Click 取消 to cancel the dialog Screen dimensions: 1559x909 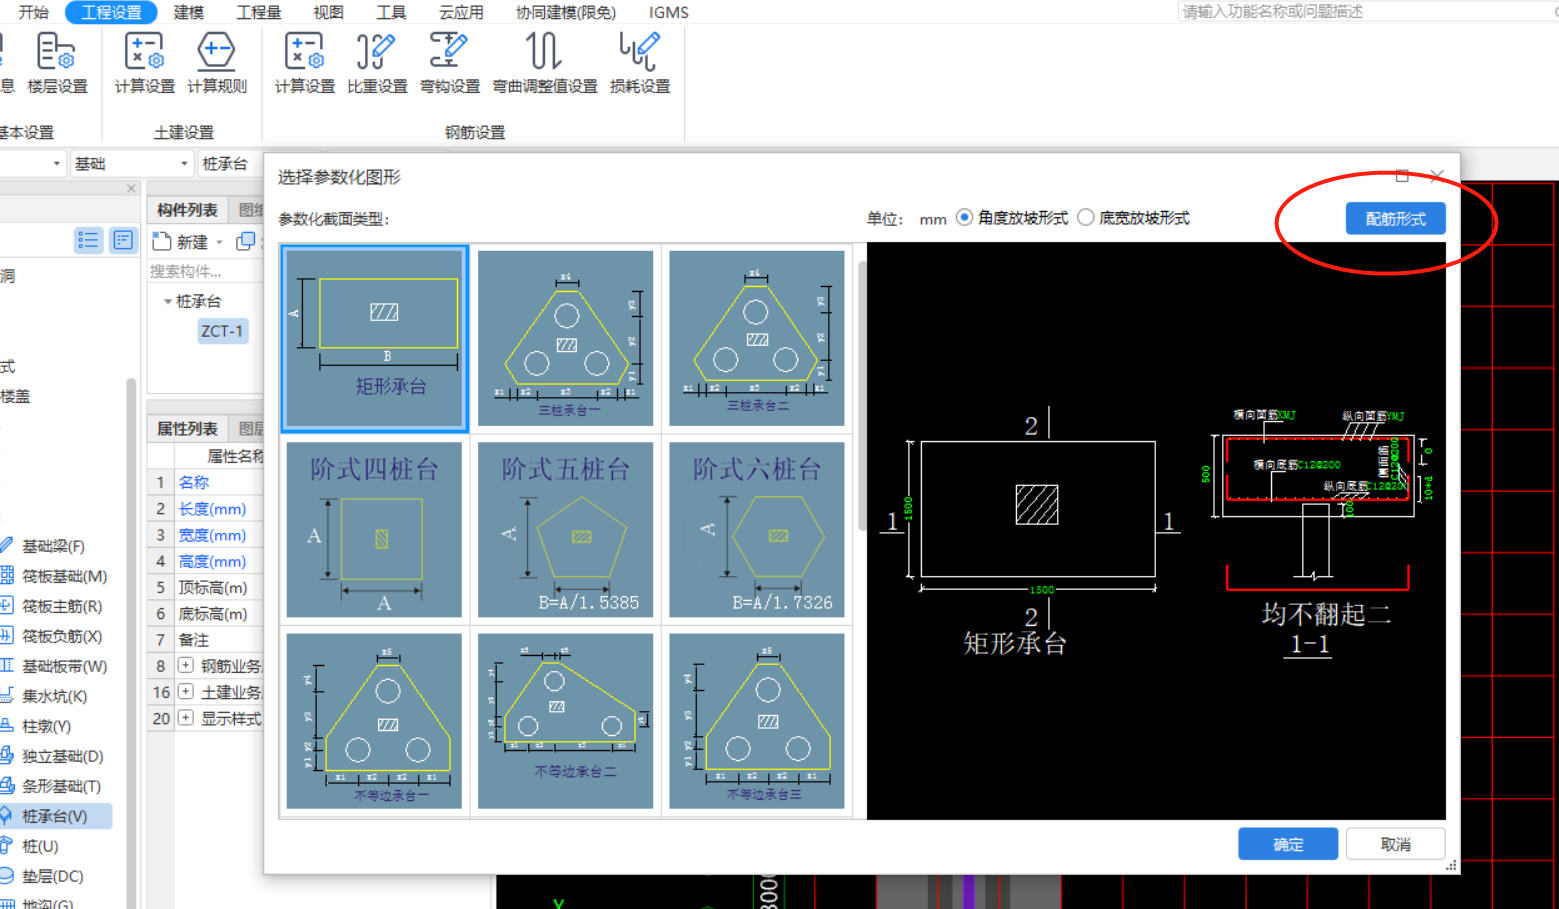click(x=1395, y=844)
